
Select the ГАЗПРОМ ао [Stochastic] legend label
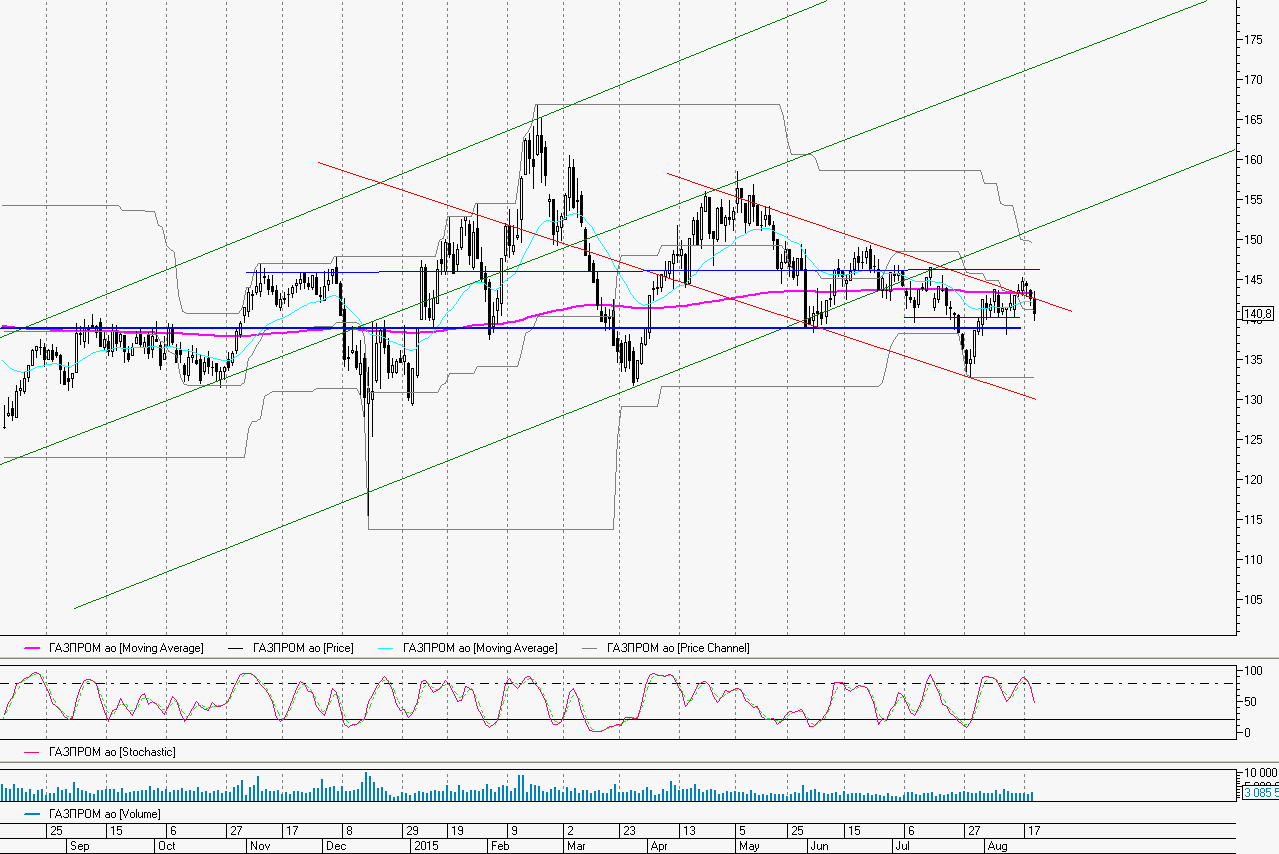pyautogui.click(x=112, y=751)
